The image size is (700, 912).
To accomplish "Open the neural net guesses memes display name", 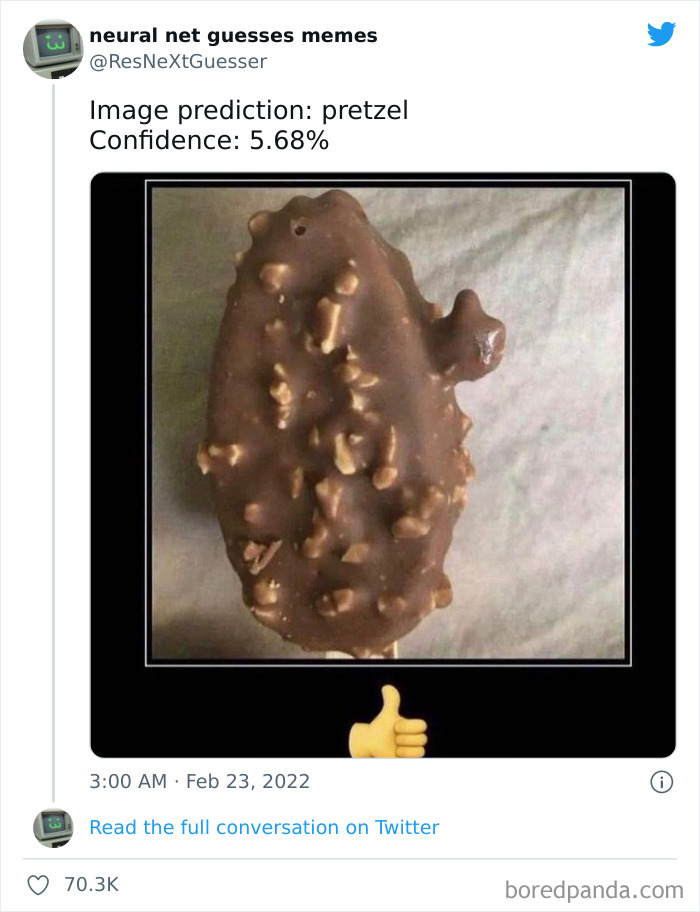I will click(233, 36).
